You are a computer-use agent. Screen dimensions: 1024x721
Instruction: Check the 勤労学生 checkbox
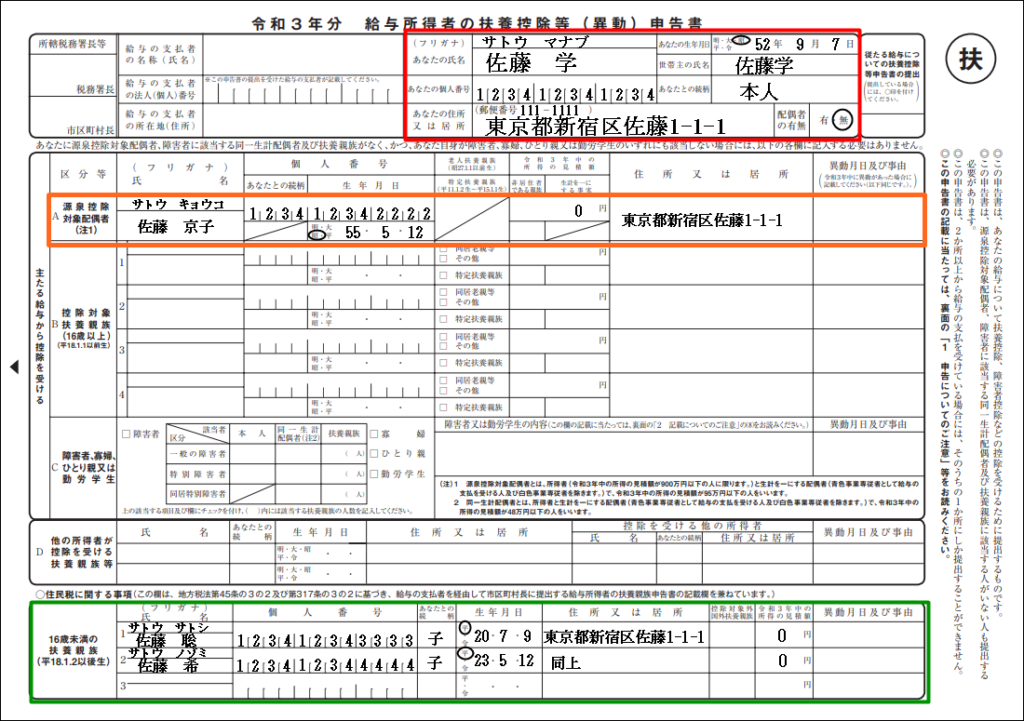374,473
